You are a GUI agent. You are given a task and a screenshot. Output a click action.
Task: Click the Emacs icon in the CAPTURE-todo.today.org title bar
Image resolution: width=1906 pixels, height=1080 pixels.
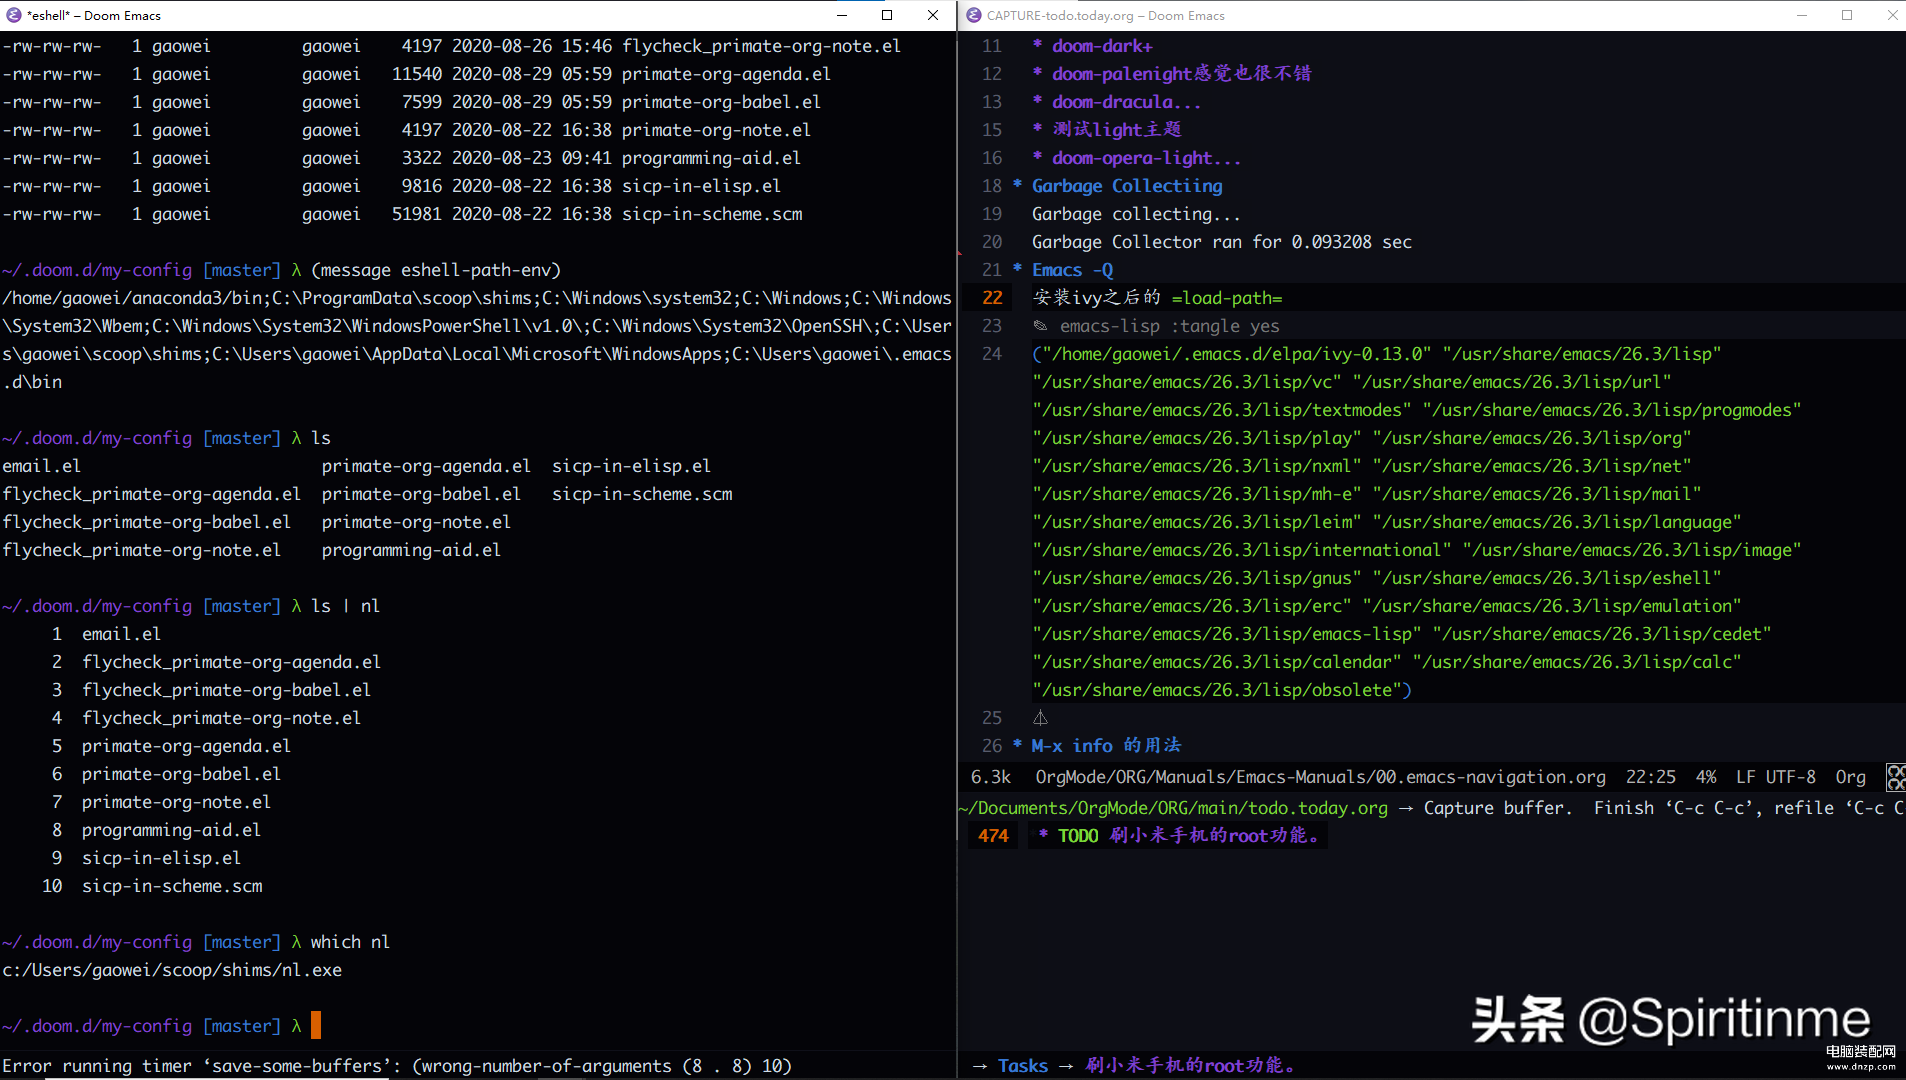pyautogui.click(x=973, y=15)
